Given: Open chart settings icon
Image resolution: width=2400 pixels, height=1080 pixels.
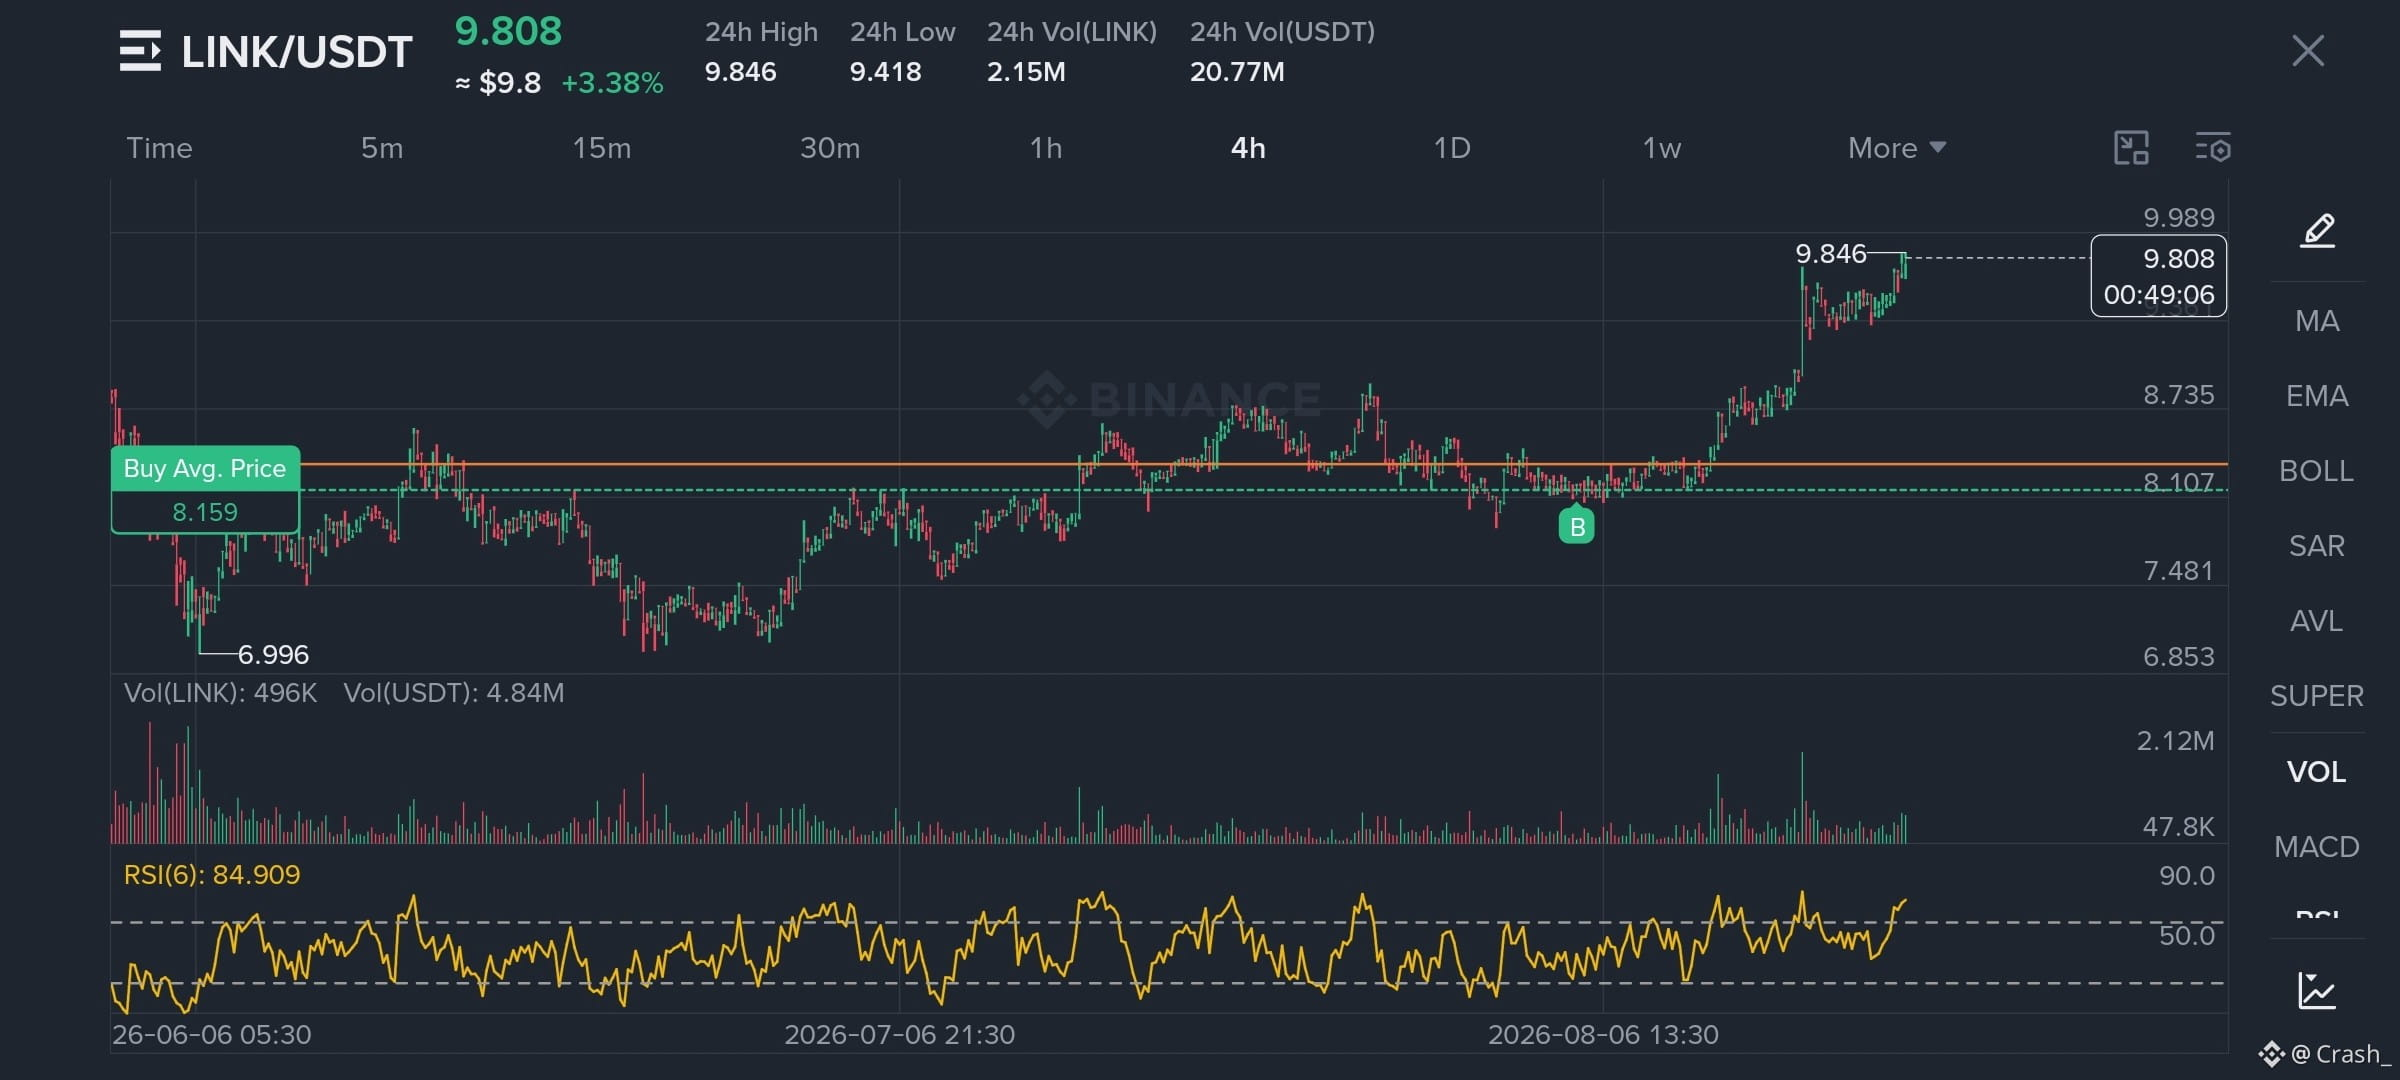Looking at the screenshot, I should (2213, 148).
